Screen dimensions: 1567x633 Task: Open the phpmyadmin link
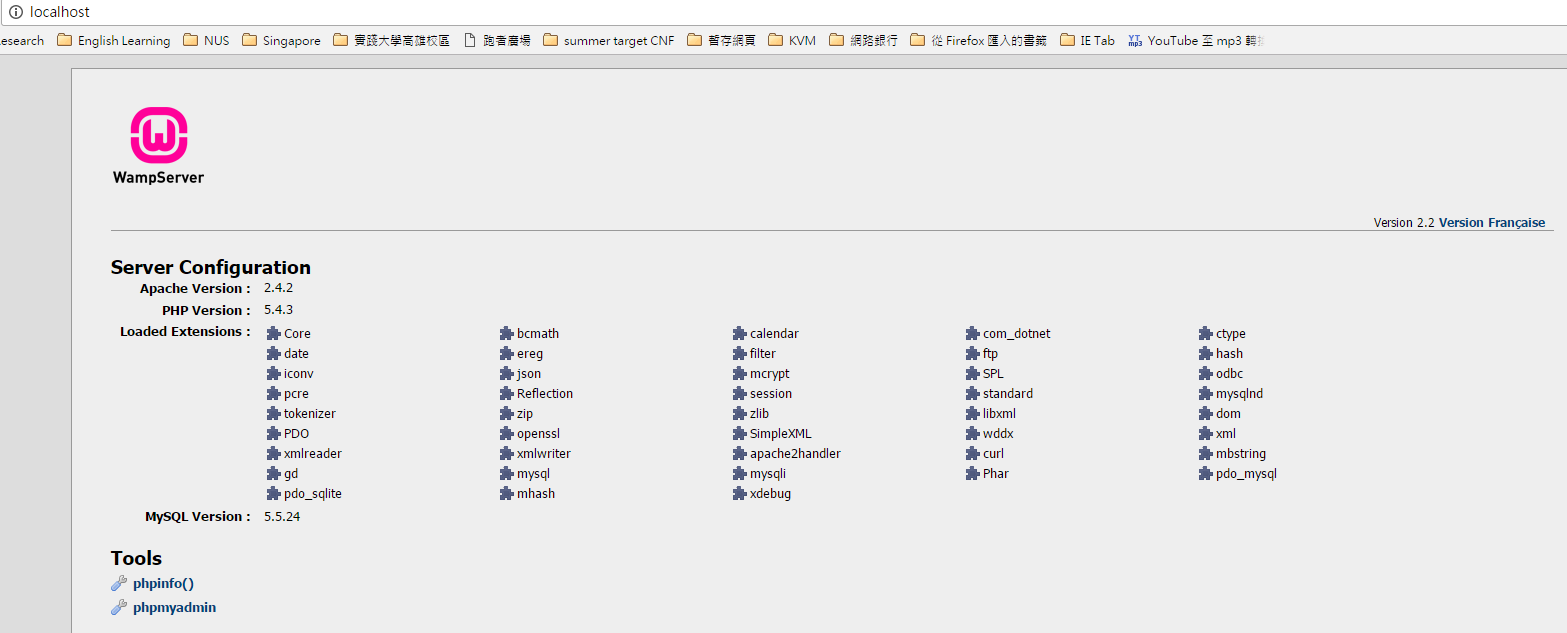(x=174, y=608)
